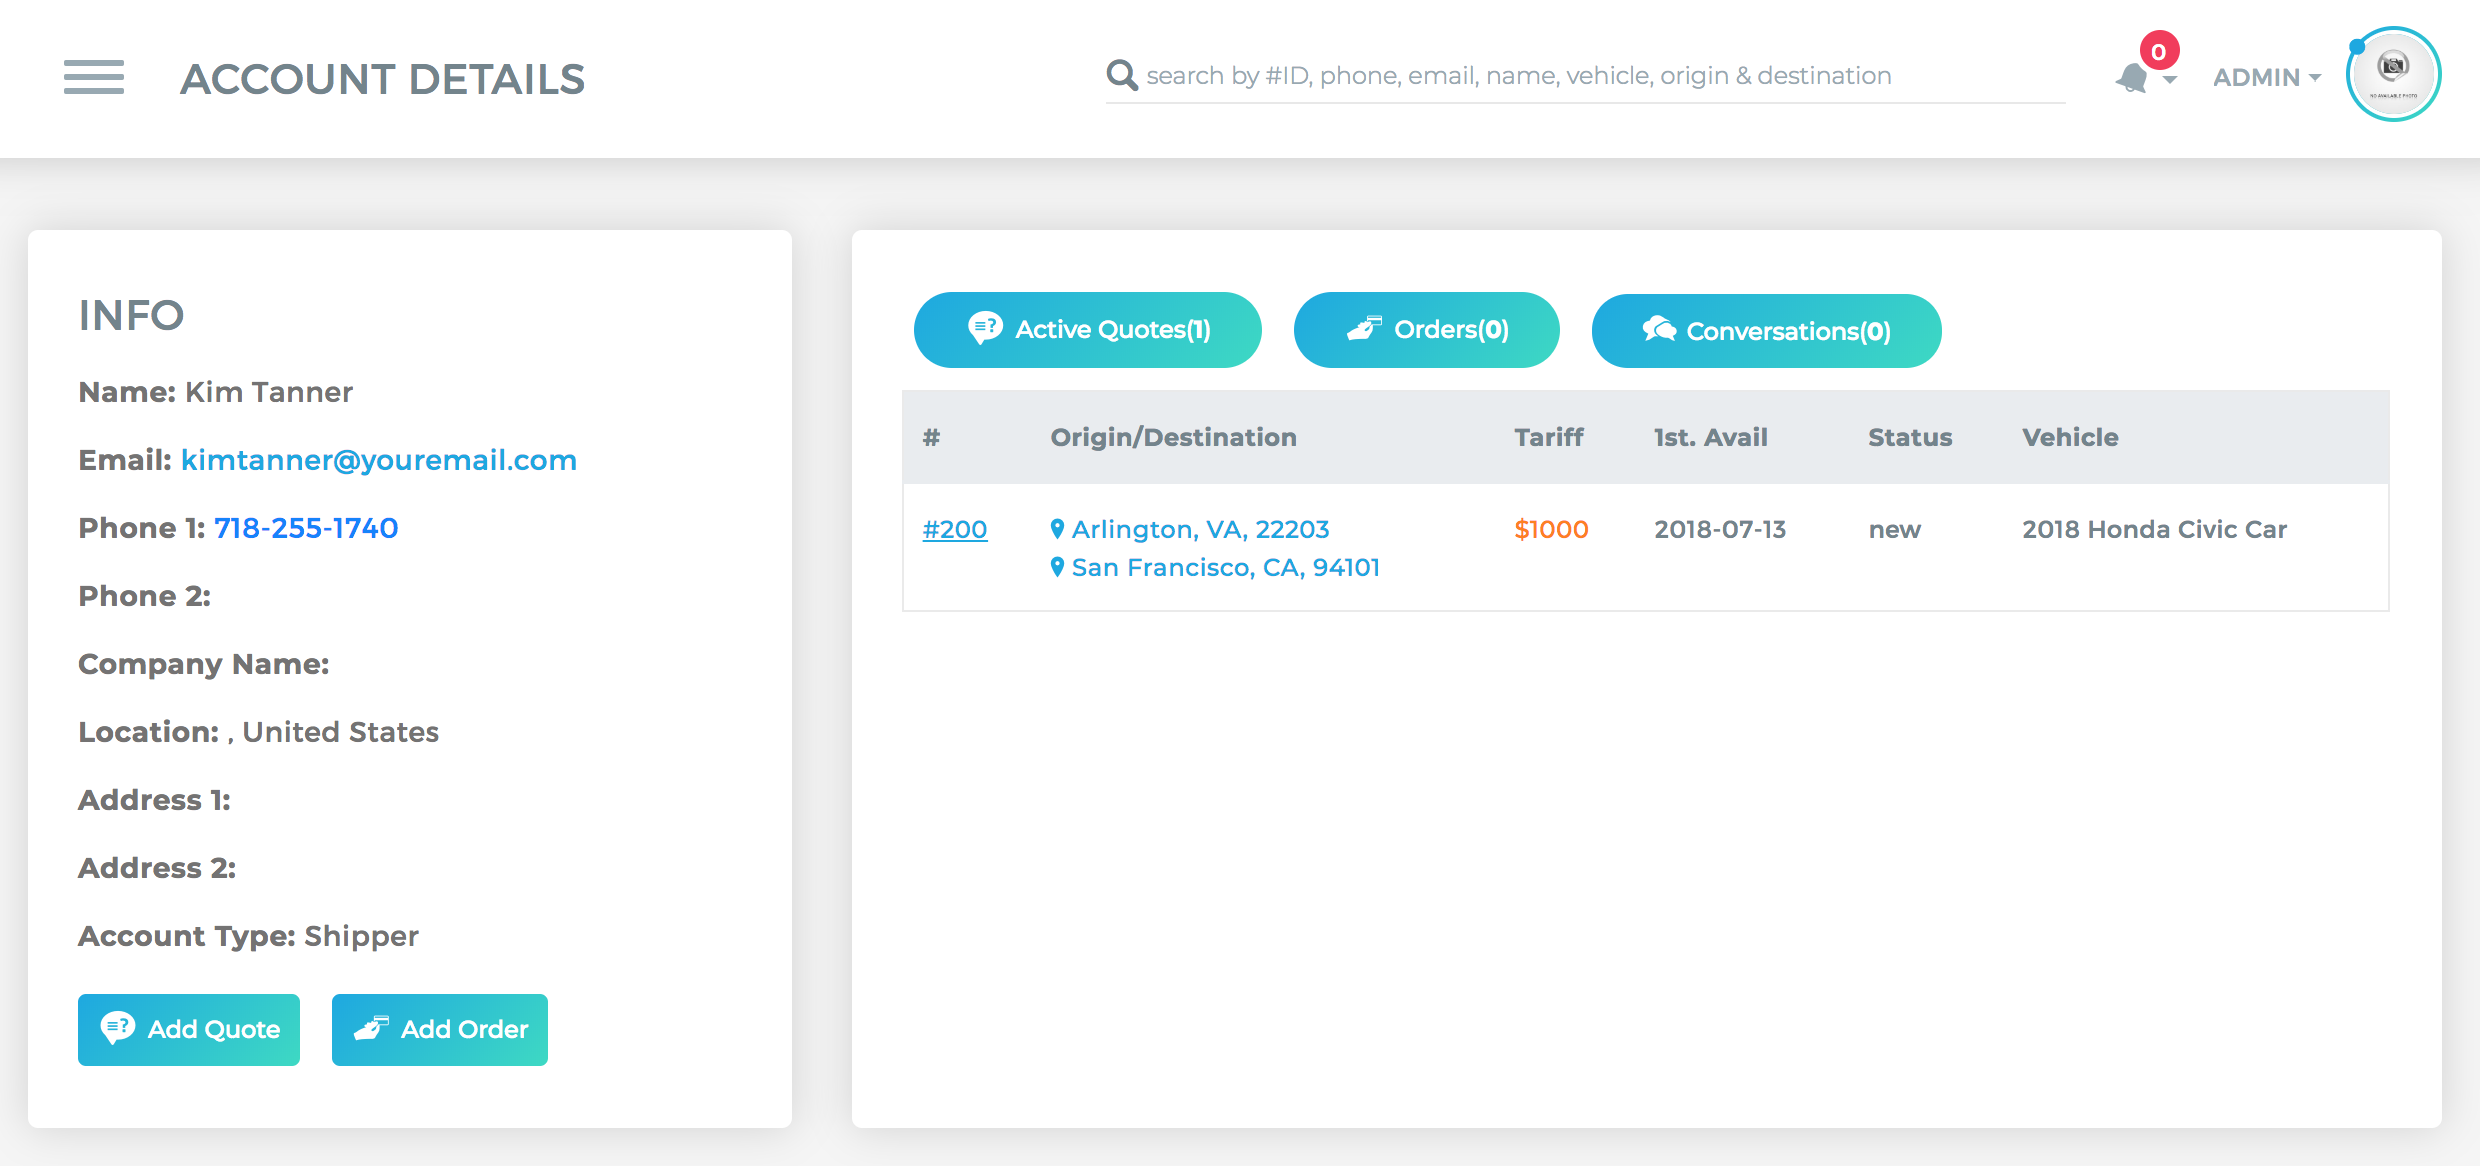This screenshot has height=1166, width=2480.
Task: Click the admin profile avatar
Action: pos(2393,74)
